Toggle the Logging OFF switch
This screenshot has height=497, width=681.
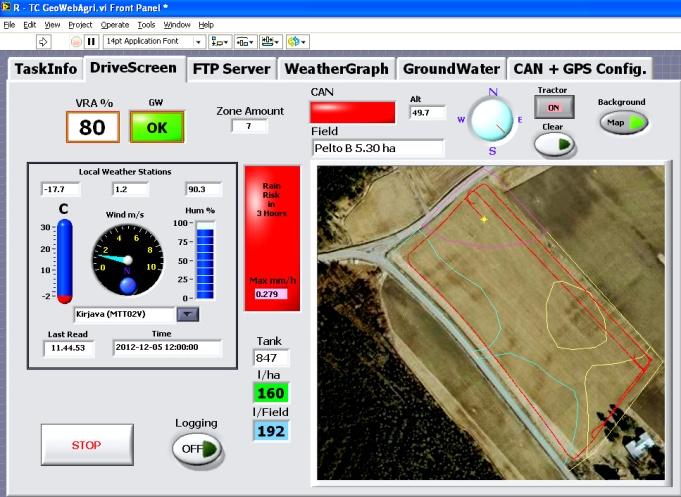click(x=197, y=449)
